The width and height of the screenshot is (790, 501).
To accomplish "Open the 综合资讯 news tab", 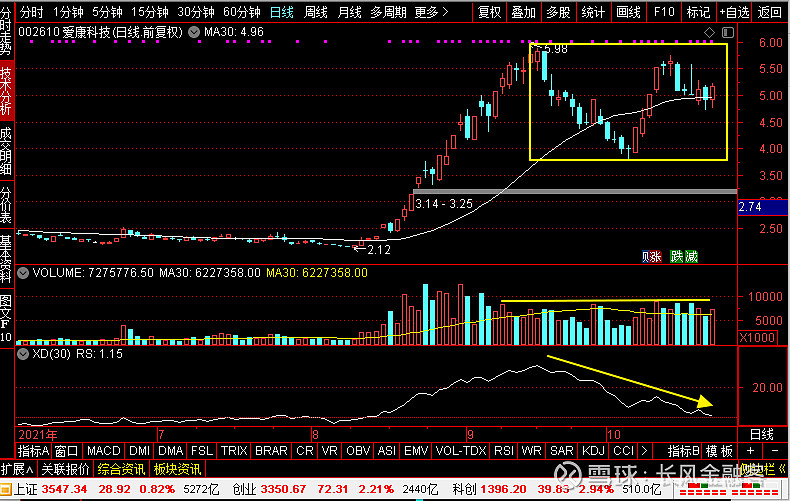I will click(122, 469).
